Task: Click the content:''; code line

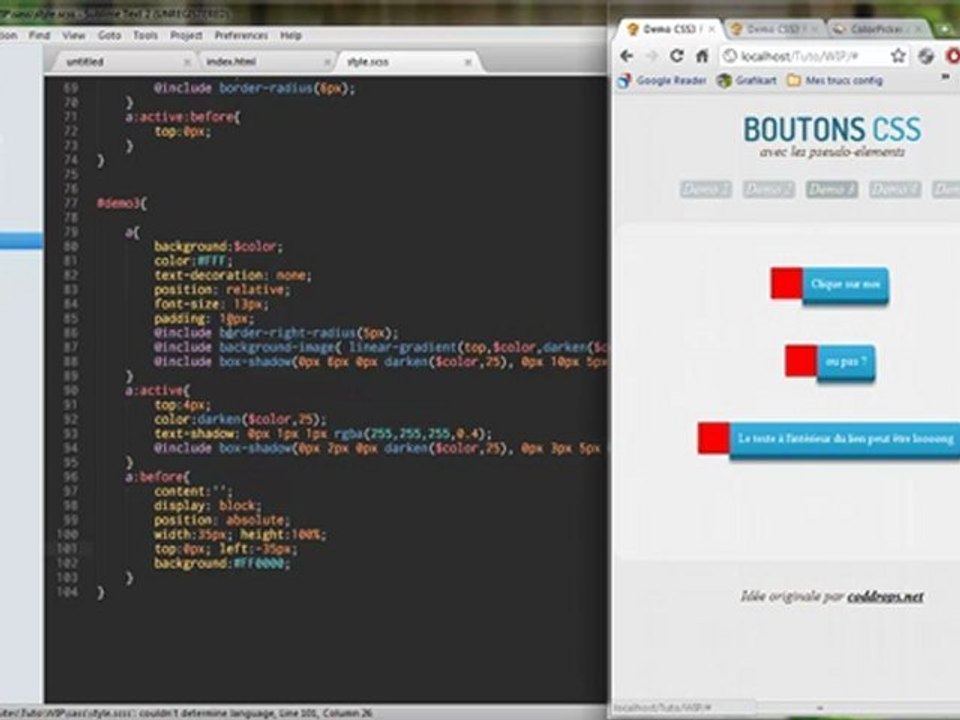Action: 193,491
